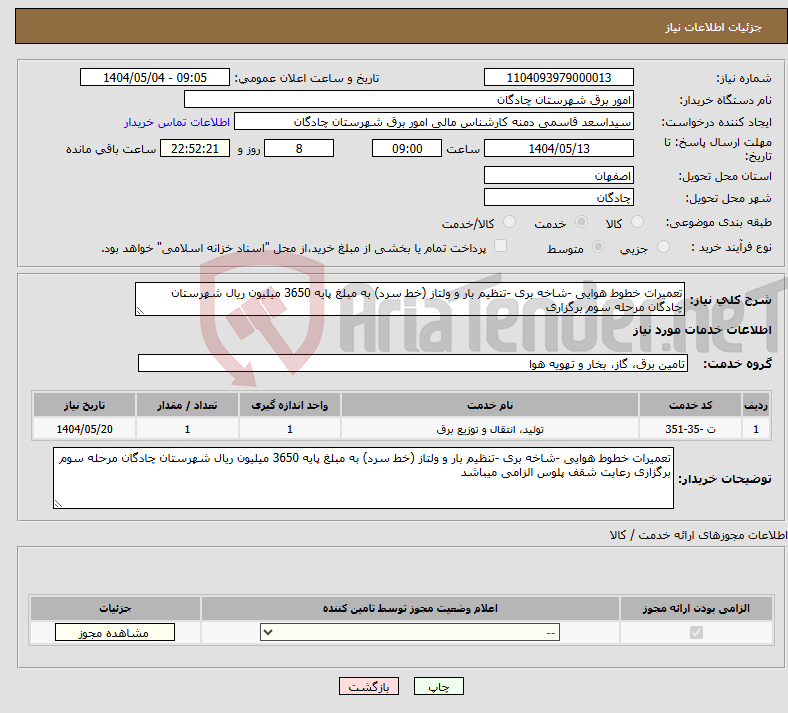Click the buyer organization name field
788x713 pixels.
pyautogui.click(x=409, y=99)
